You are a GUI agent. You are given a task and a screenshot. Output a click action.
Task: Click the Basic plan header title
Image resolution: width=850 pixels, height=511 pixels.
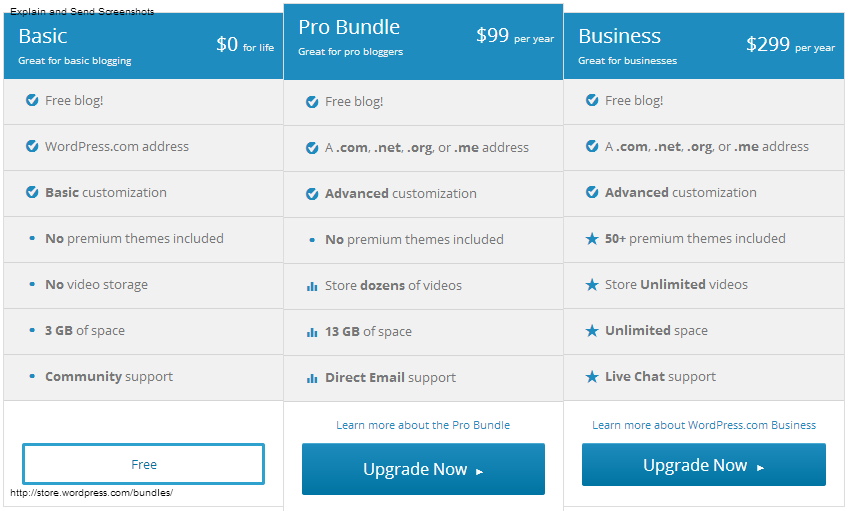[x=43, y=36]
